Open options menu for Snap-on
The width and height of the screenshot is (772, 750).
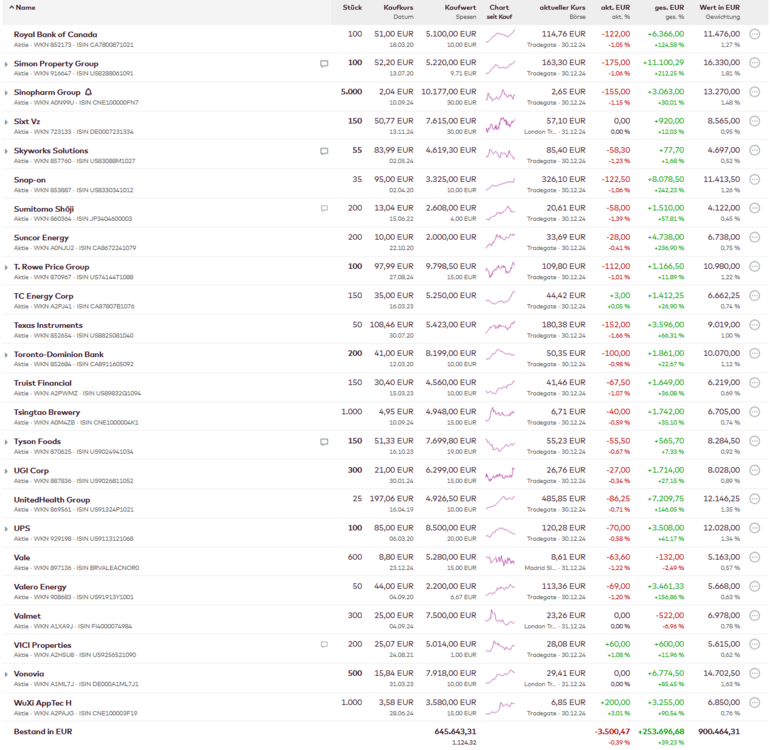pyautogui.click(x=754, y=180)
